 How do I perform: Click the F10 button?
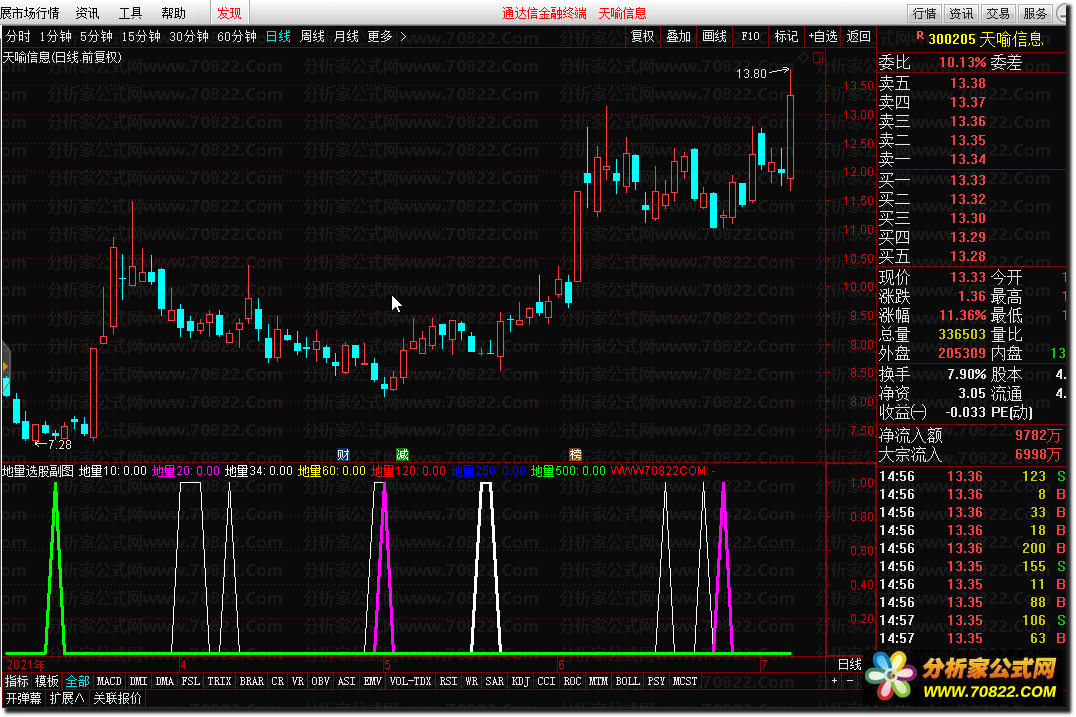click(750, 36)
